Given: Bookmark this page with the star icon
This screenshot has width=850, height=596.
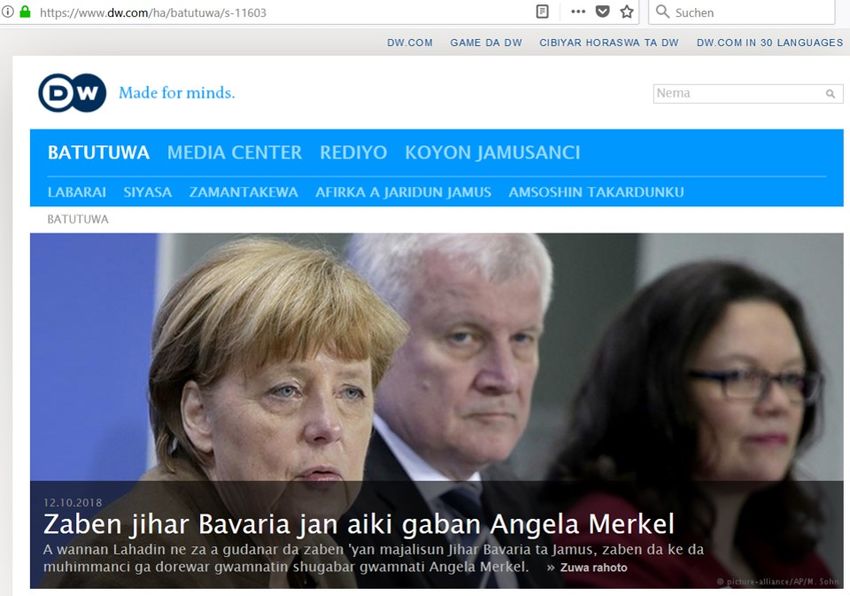Looking at the screenshot, I should point(627,12).
